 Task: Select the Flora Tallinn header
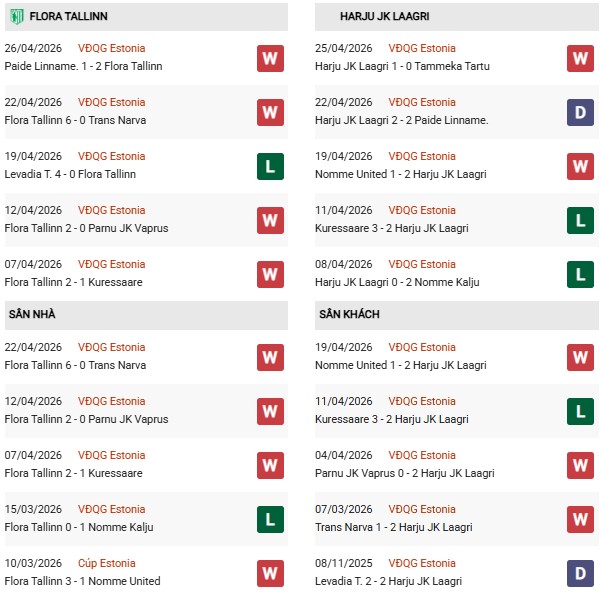click(x=69, y=17)
